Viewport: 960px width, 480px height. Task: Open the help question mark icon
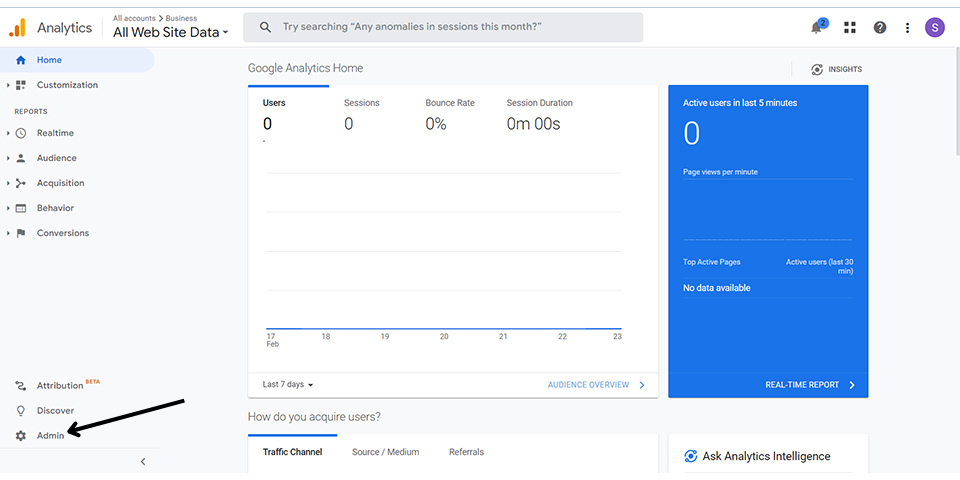point(880,28)
